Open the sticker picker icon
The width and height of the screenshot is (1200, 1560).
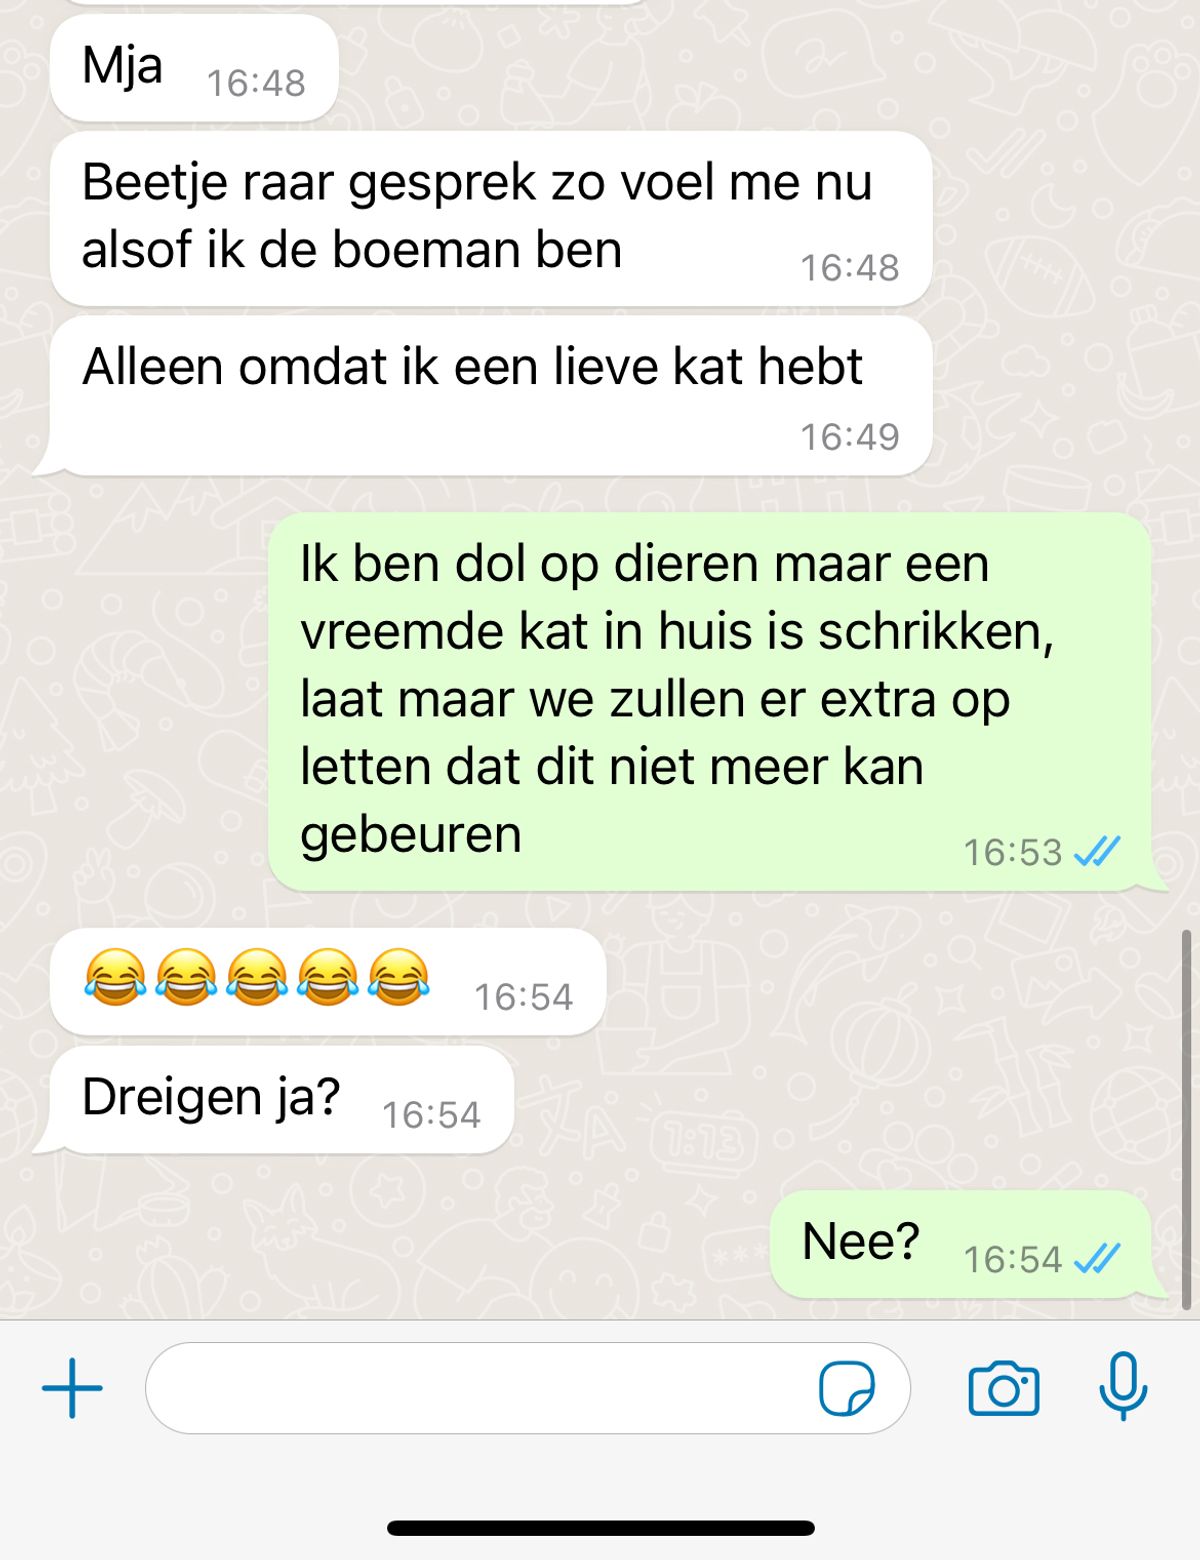point(846,1389)
